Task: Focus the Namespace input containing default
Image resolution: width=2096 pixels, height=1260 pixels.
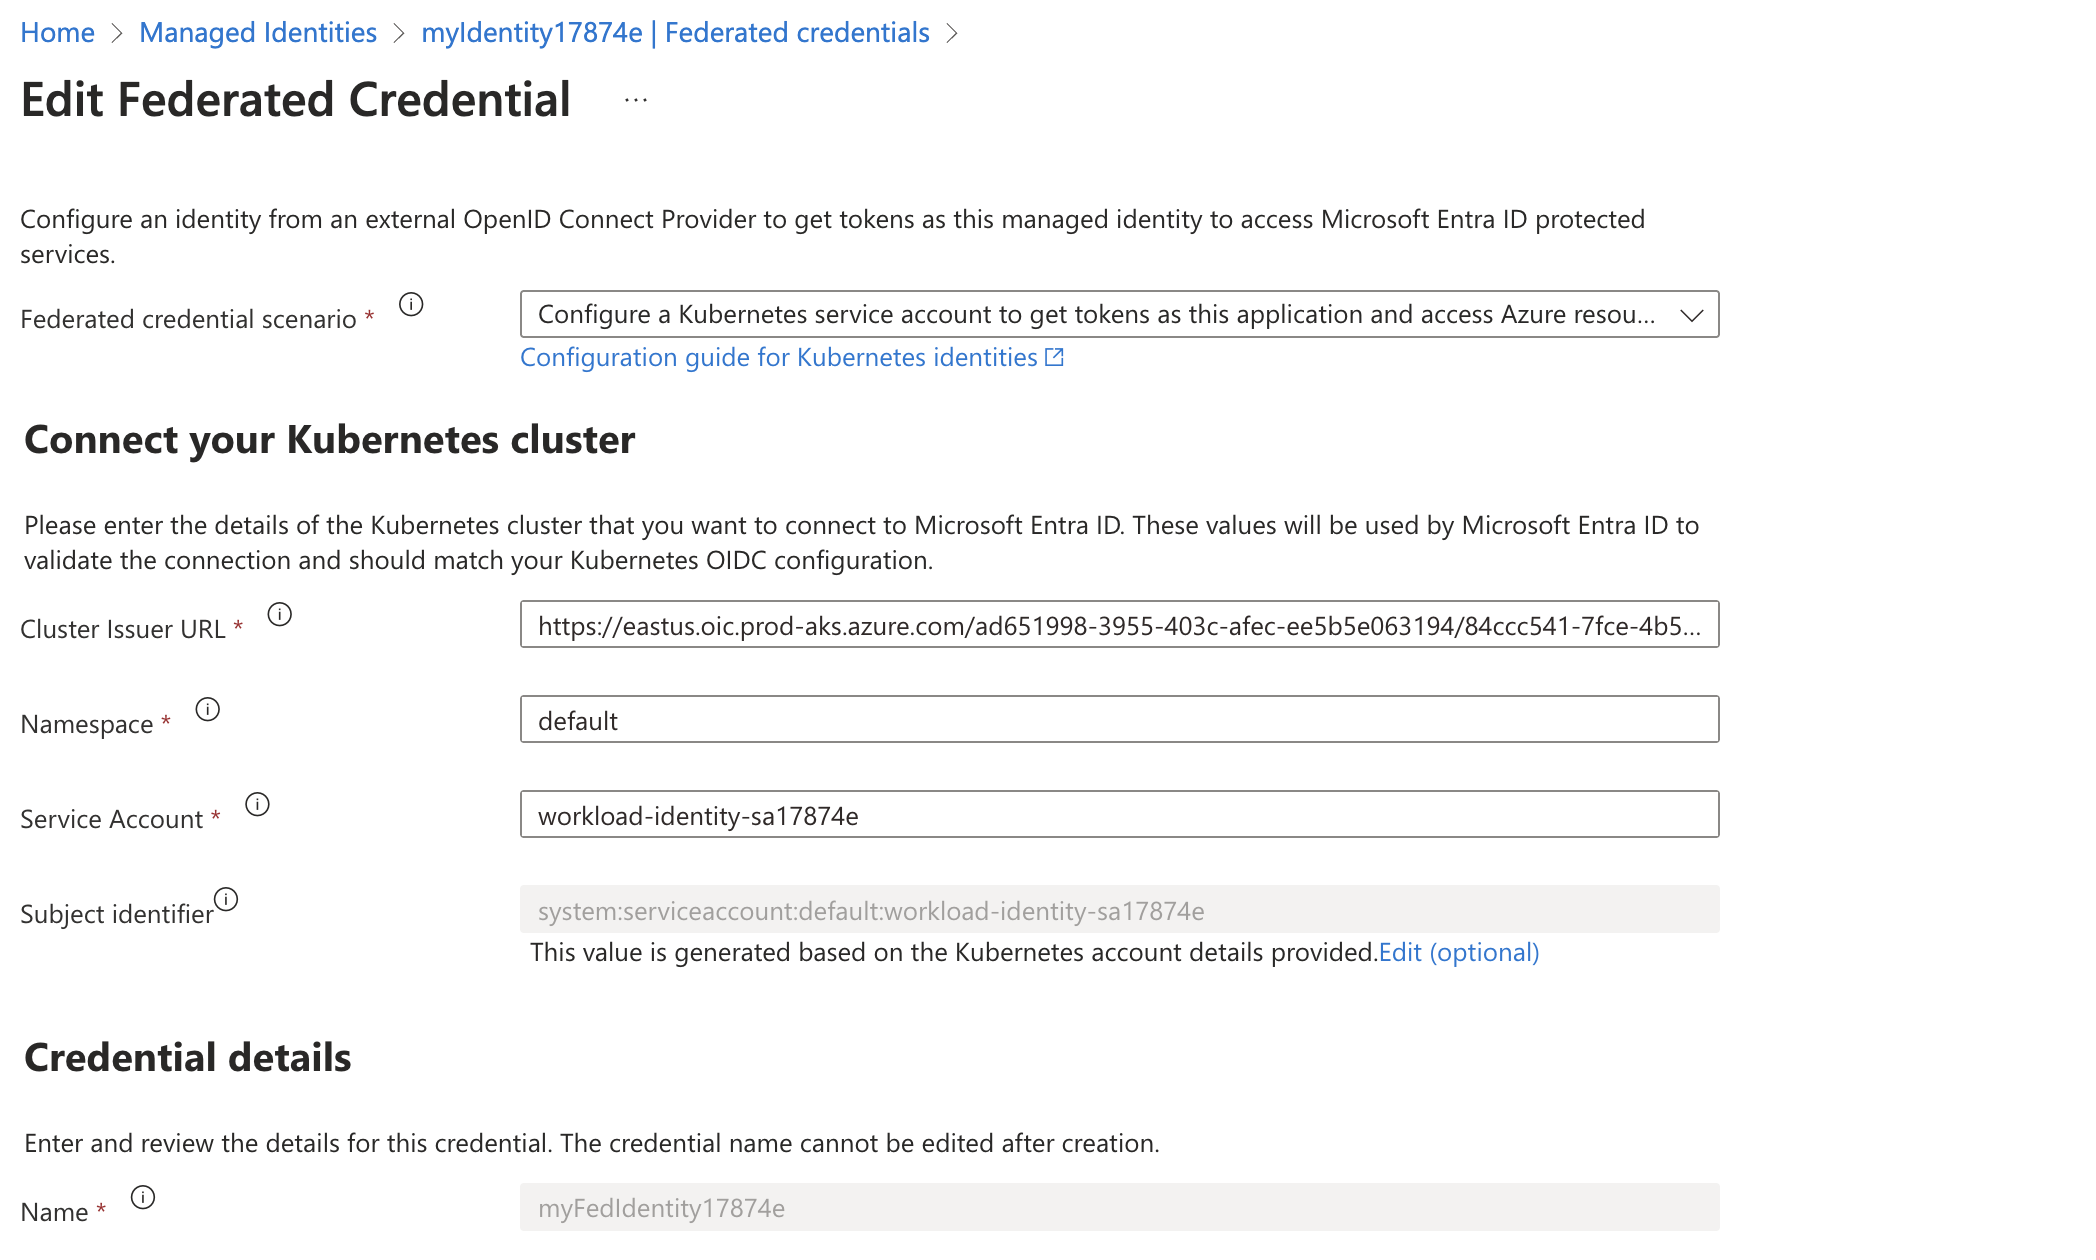Action: [x=1118, y=720]
